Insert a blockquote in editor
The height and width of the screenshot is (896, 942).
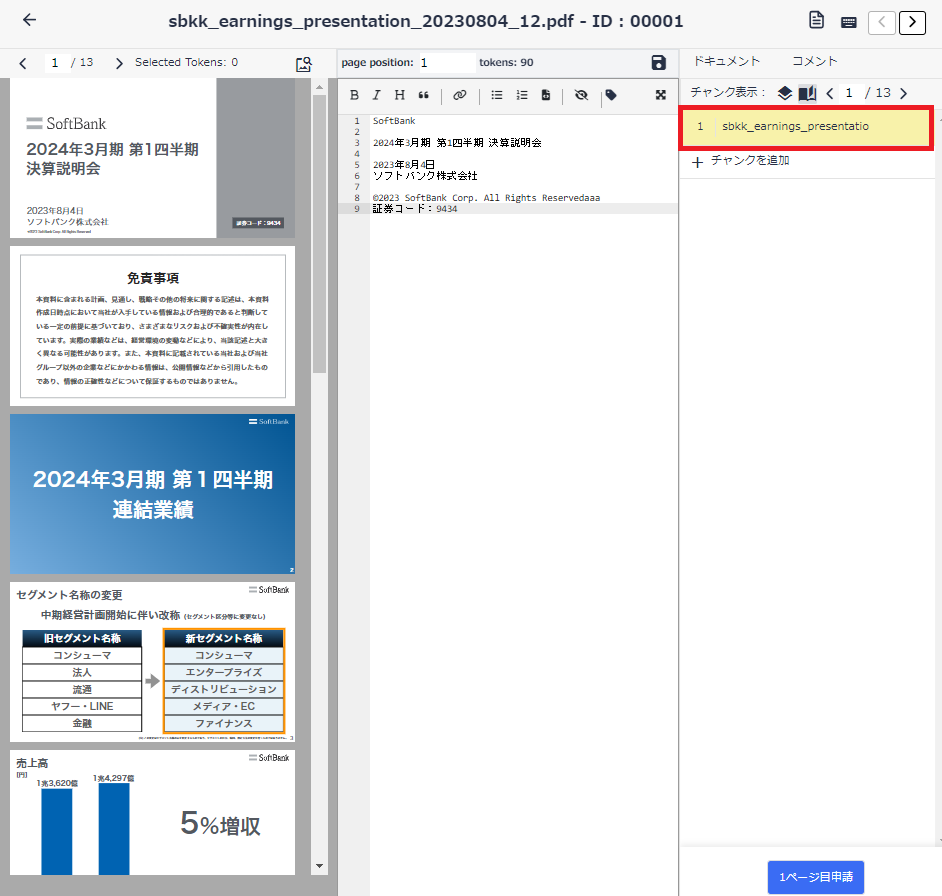click(x=424, y=95)
